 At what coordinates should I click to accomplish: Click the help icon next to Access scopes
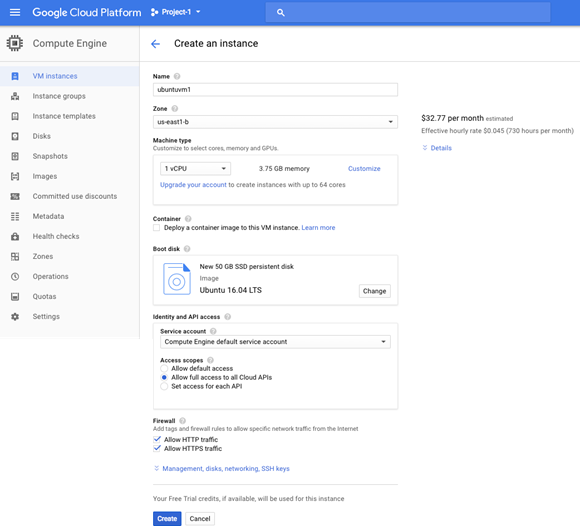coord(210,360)
